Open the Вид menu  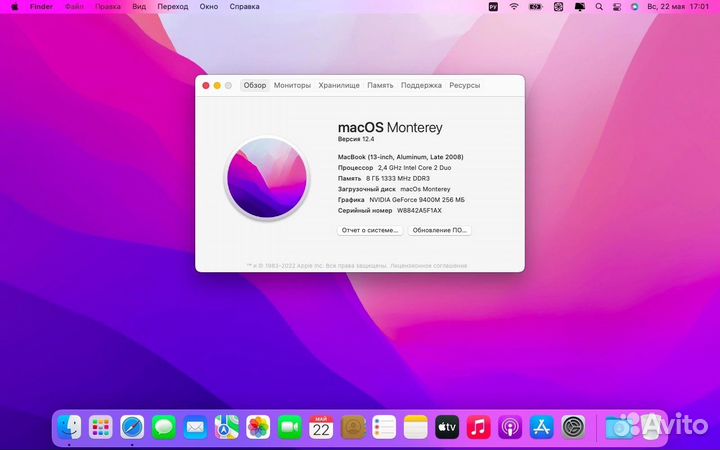pyautogui.click(x=139, y=6)
